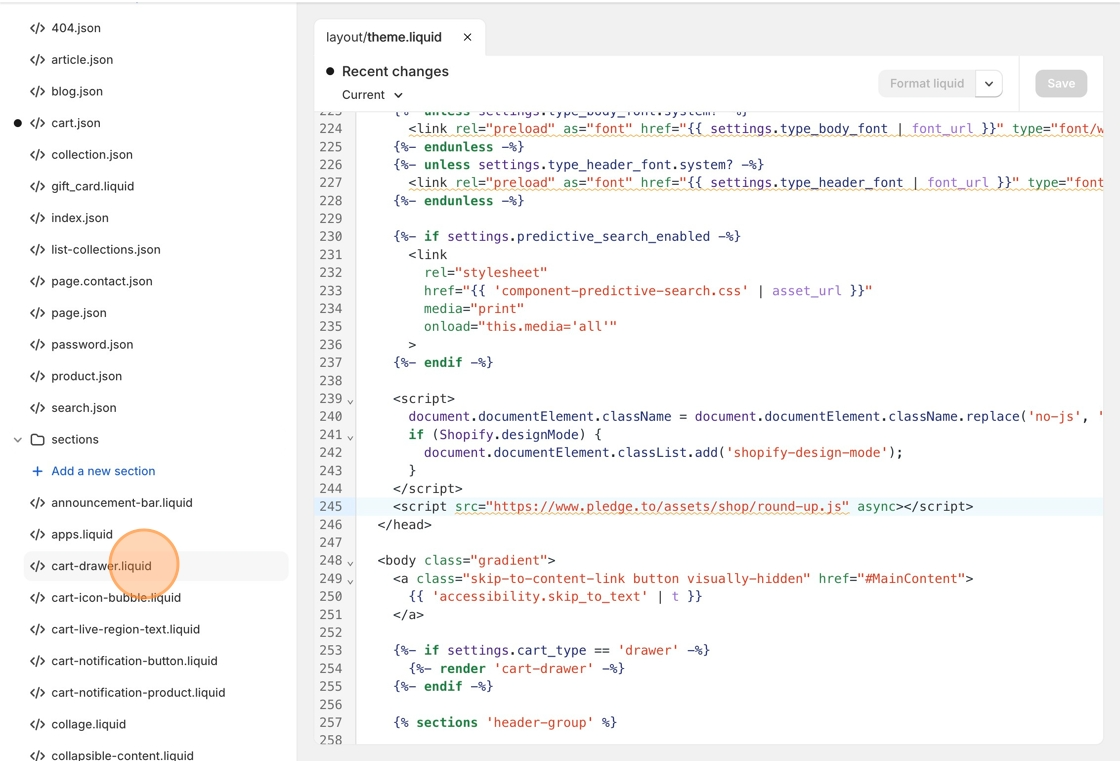Place cursor on 'header-group' sections line
Screen dimensions: 1120x761
504,722
